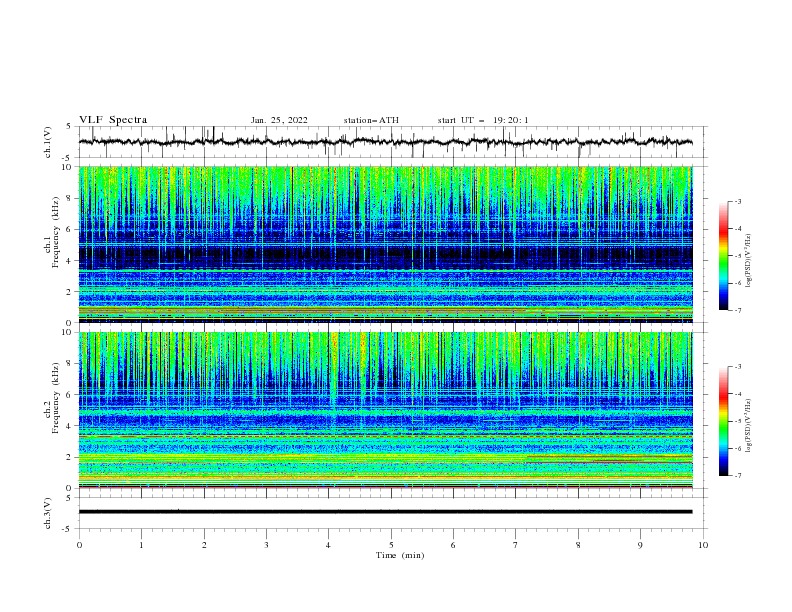This screenshot has height=612, width=792.
Task: Select the date text "Jan. 25, 2022"
Action: pos(279,120)
